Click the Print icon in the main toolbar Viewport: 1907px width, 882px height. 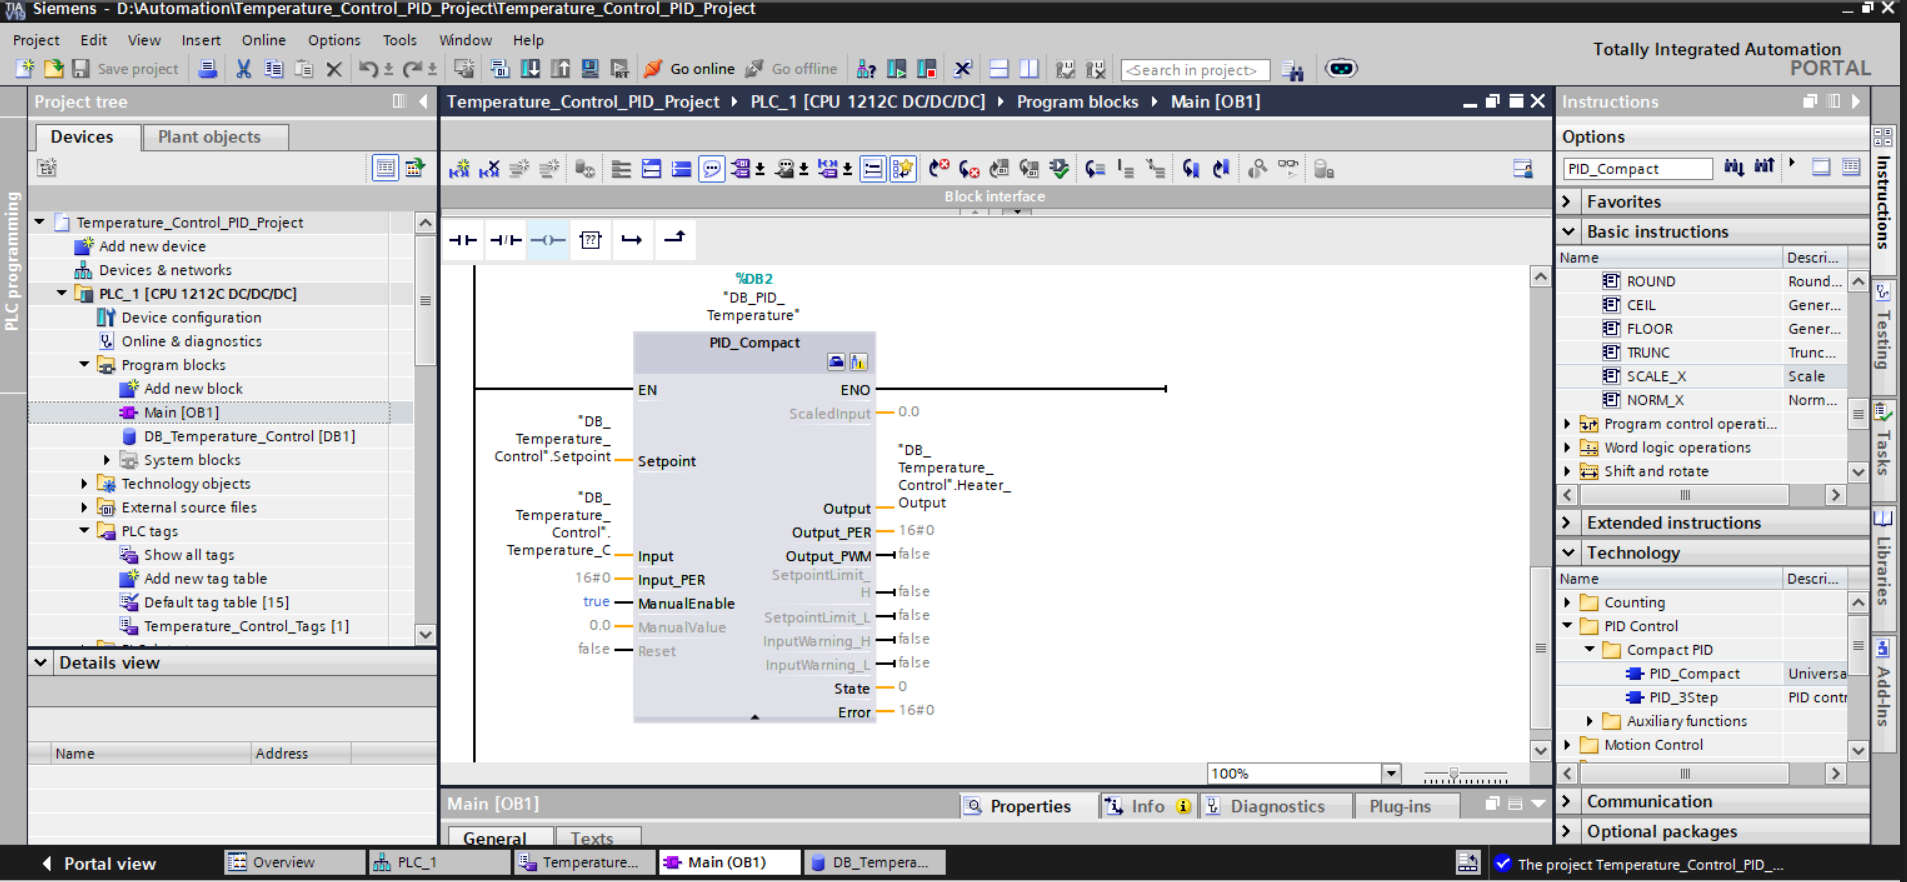coord(208,69)
